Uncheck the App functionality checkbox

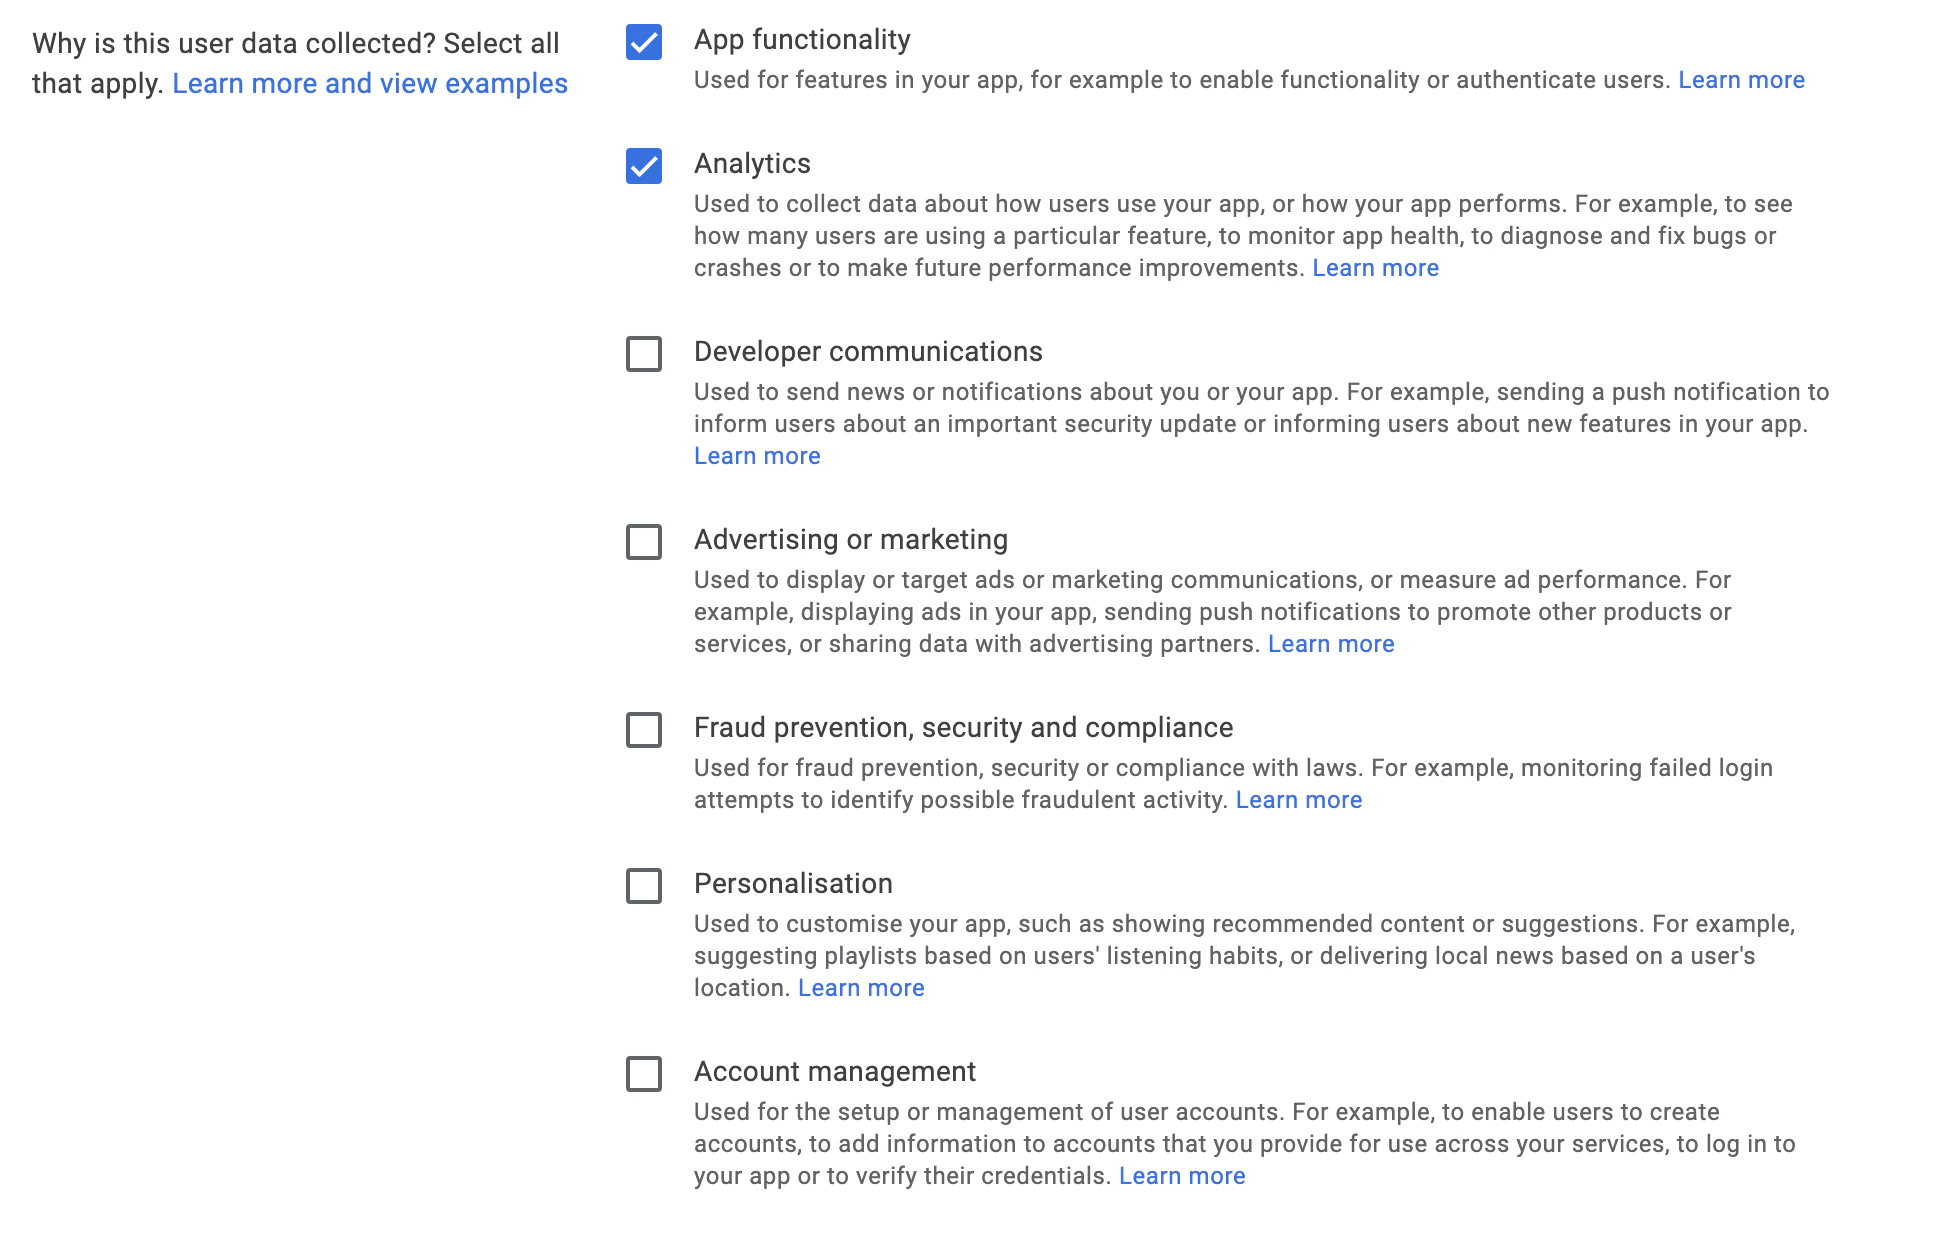coord(644,42)
